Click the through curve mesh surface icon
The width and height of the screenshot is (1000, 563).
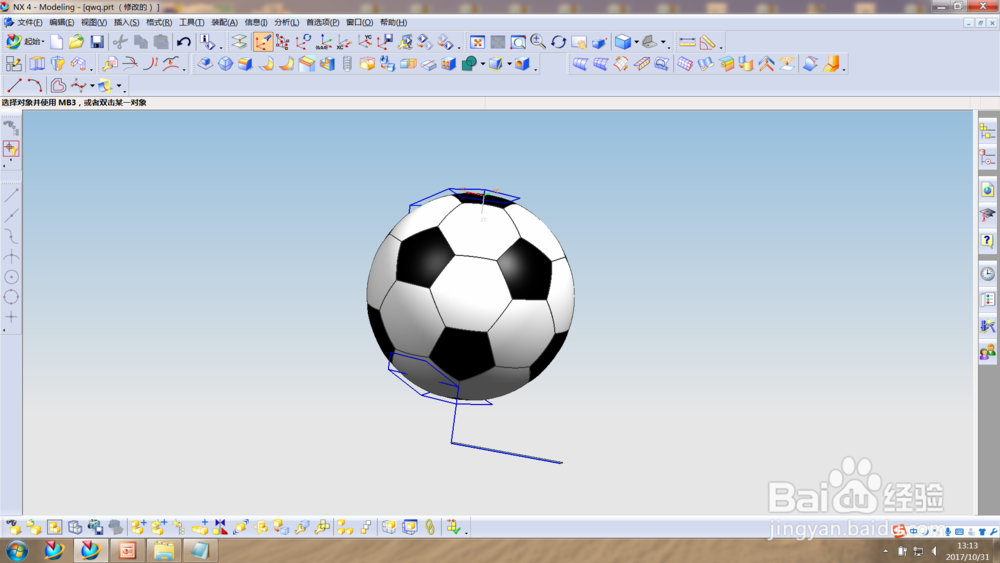[600, 64]
